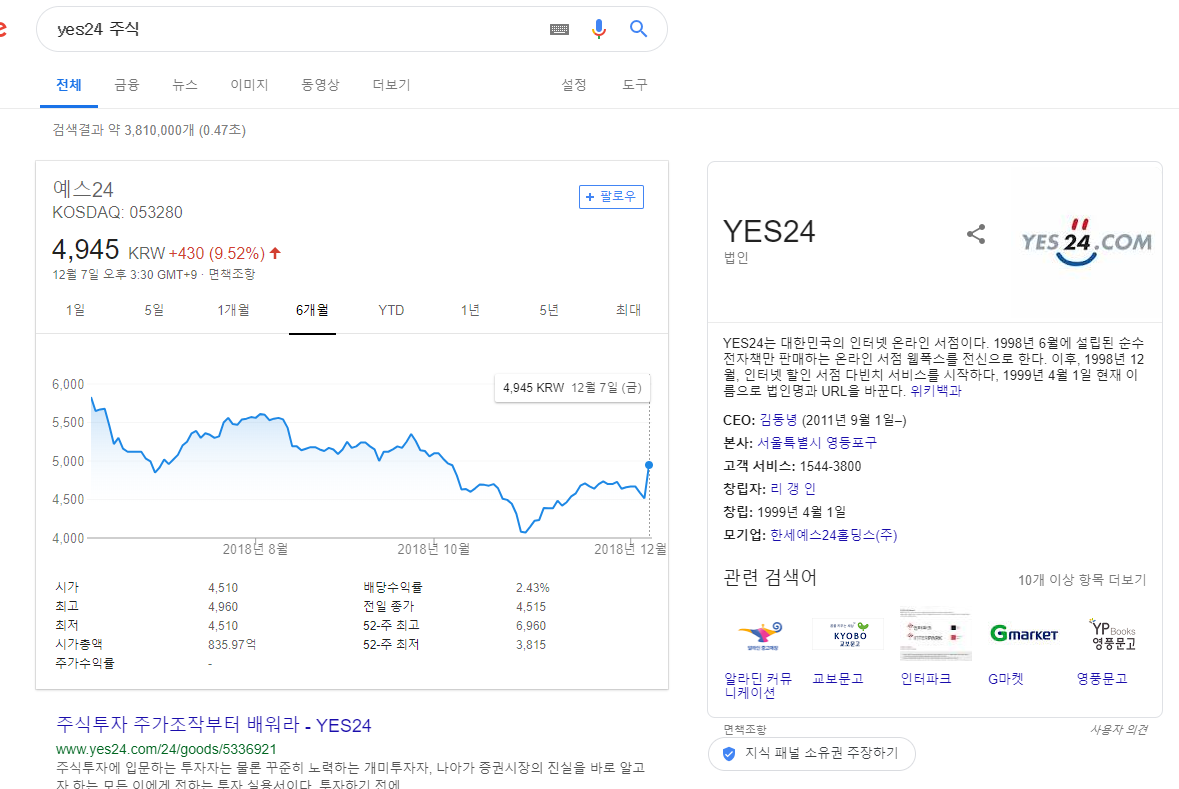Switch to the 이미지 tab
Image resolution: width=1179 pixels, height=789 pixels.
(x=249, y=85)
